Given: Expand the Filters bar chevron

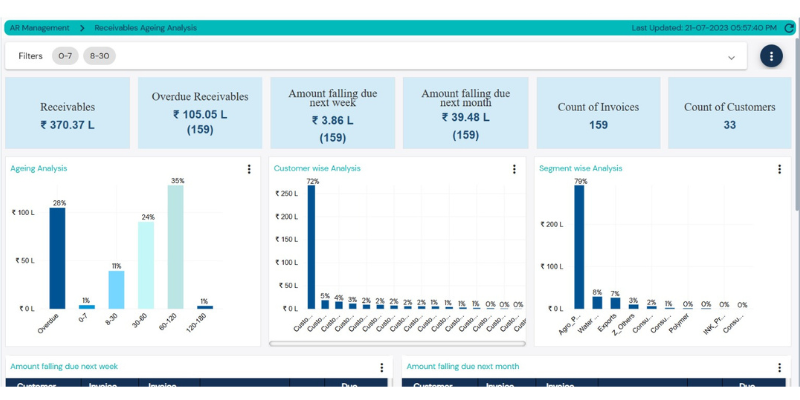Looking at the screenshot, I should pyautogui.click(x=731, y=57).
